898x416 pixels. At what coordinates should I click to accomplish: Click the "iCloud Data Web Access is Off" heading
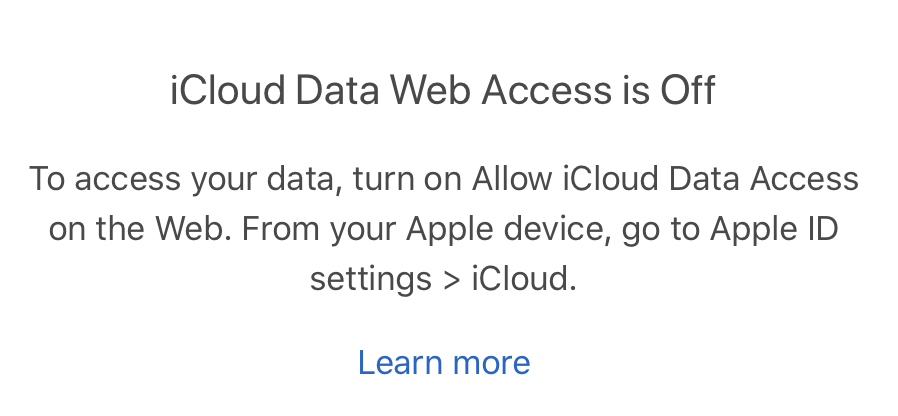coord(444,92)
